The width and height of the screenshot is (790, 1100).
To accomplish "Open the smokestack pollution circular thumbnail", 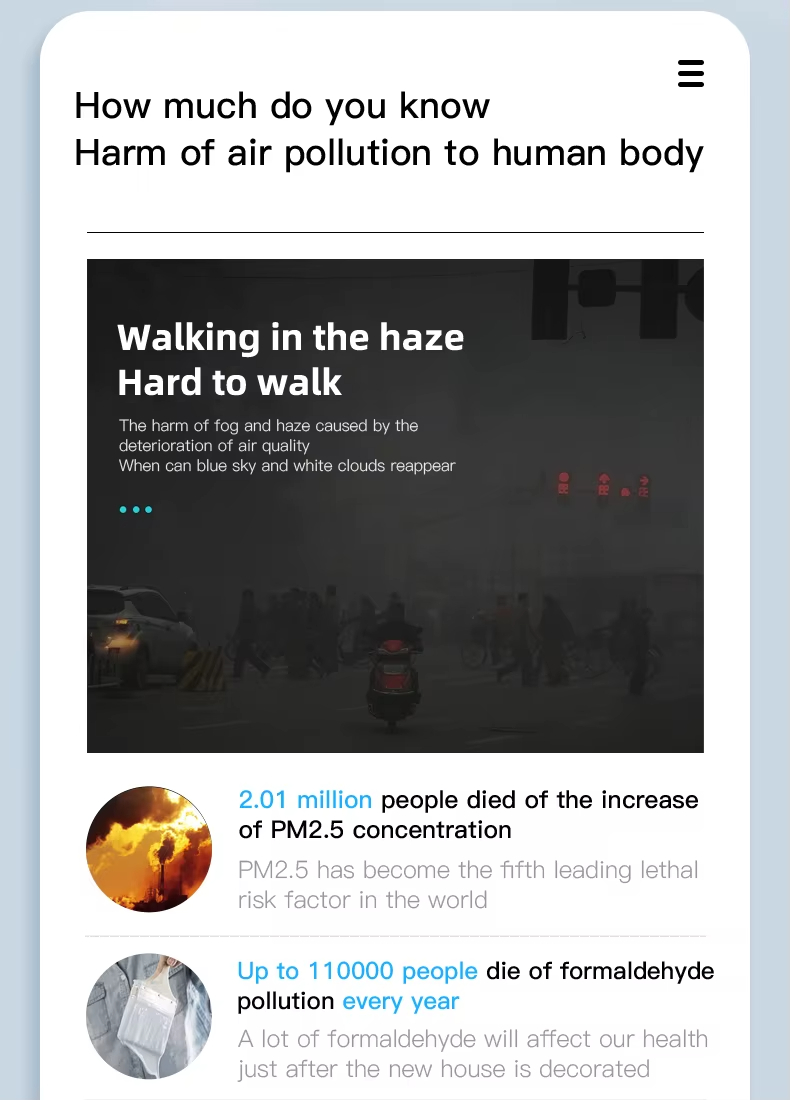I will 149,849.
